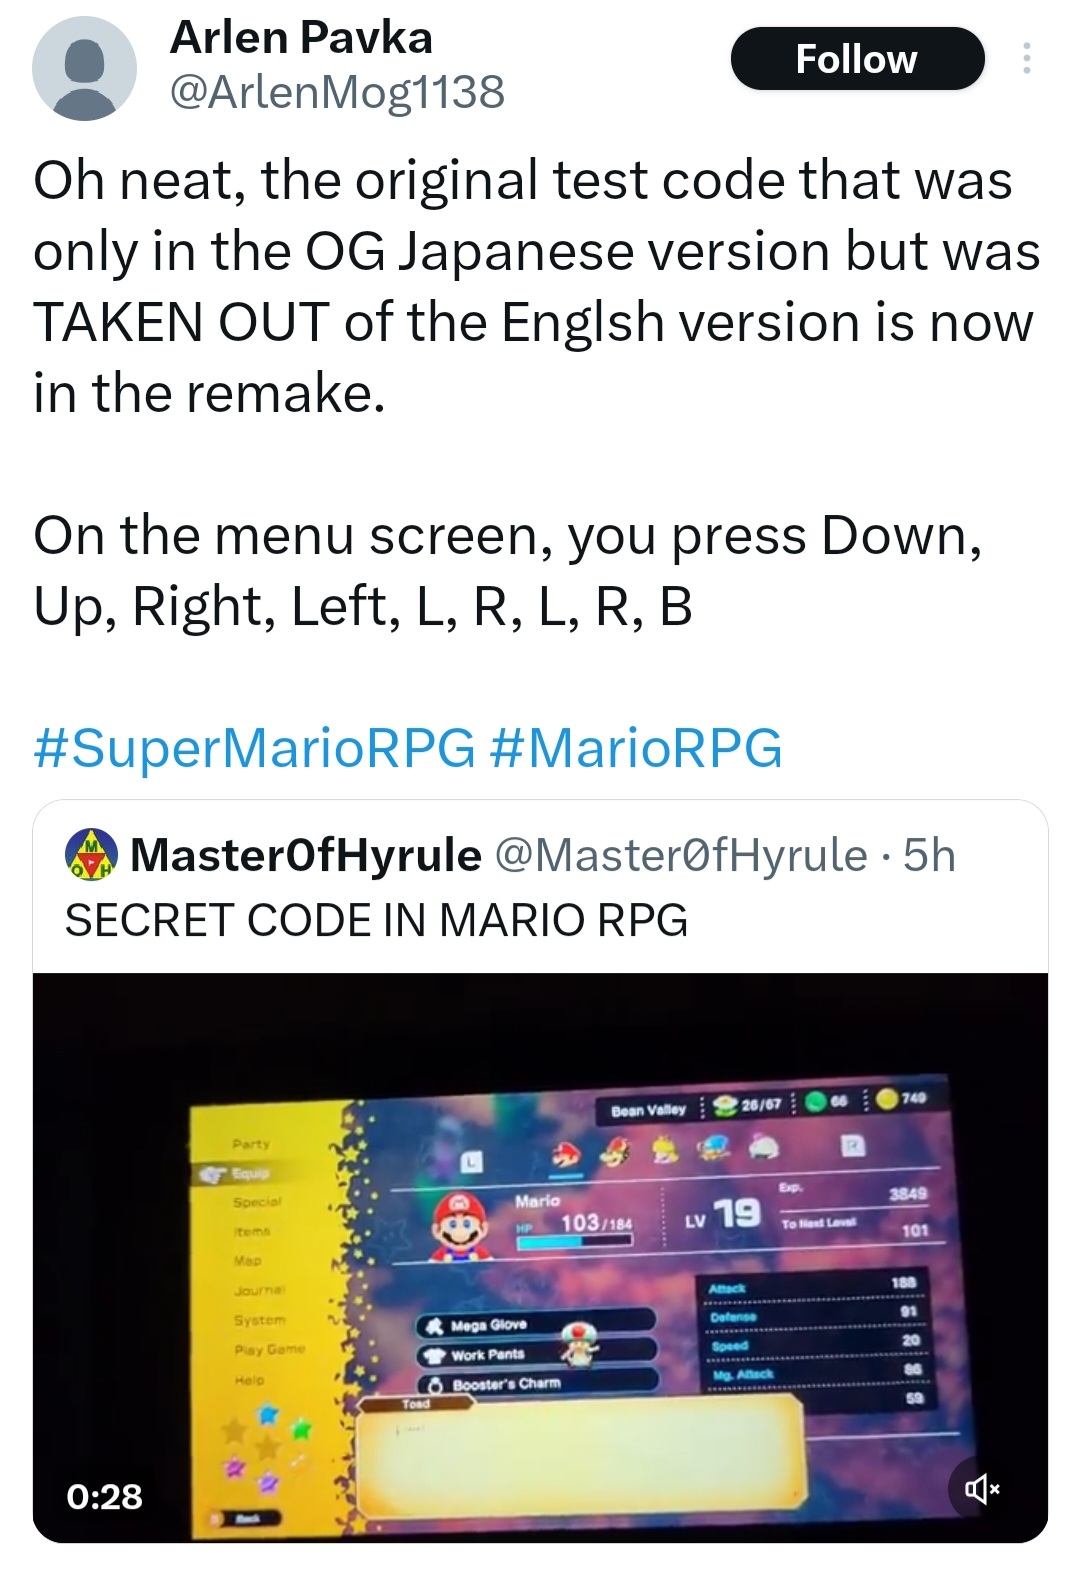1075x1581 pixels.
Task: Open Arlen Pavka display name
Action: click(301, 38)
